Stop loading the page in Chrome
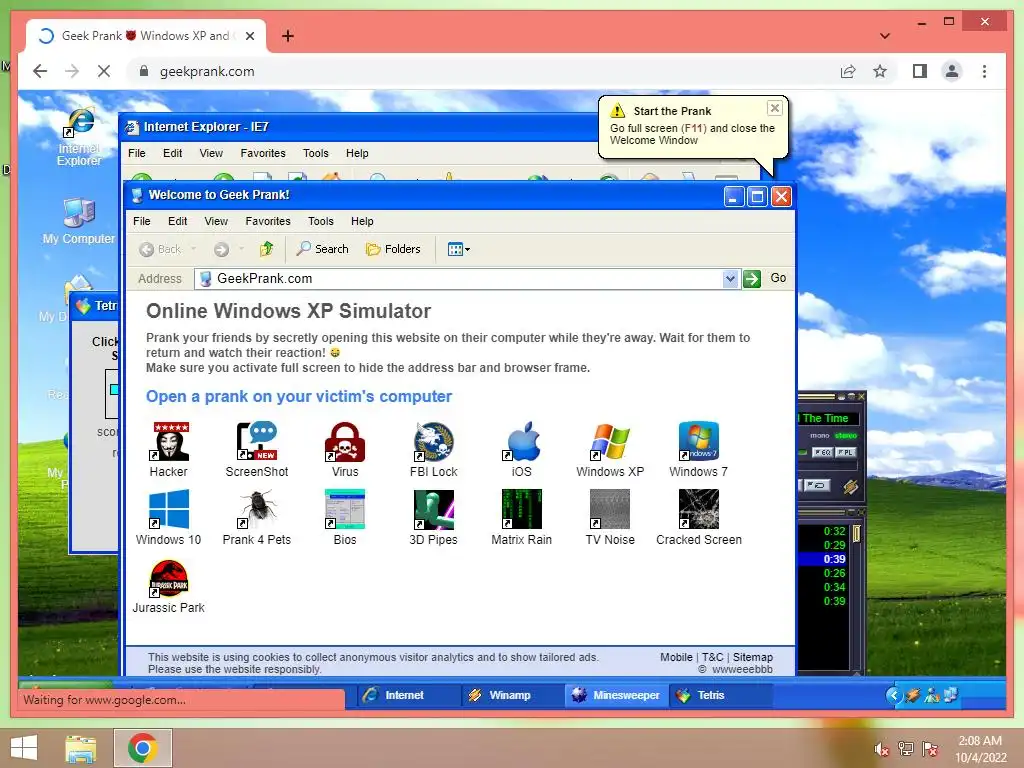The width and height of the screenshot is (1024, 768). click(x=104, y=71)
